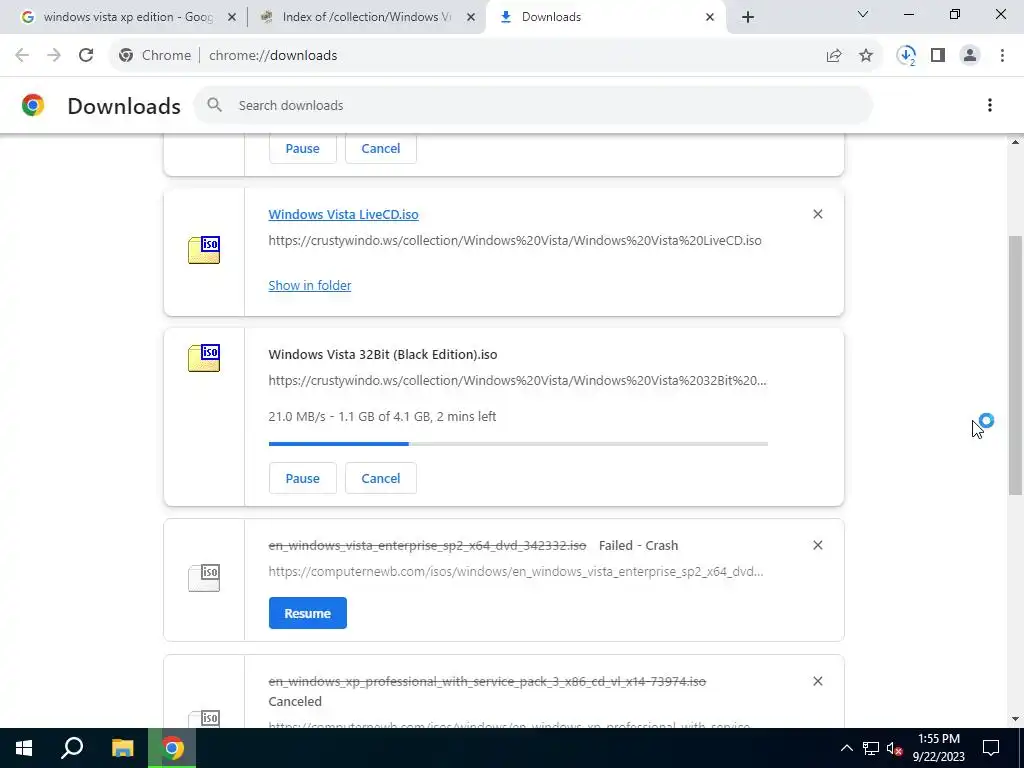Click the Canceled status text
1024x768 pixels.
tap(295, 701)
